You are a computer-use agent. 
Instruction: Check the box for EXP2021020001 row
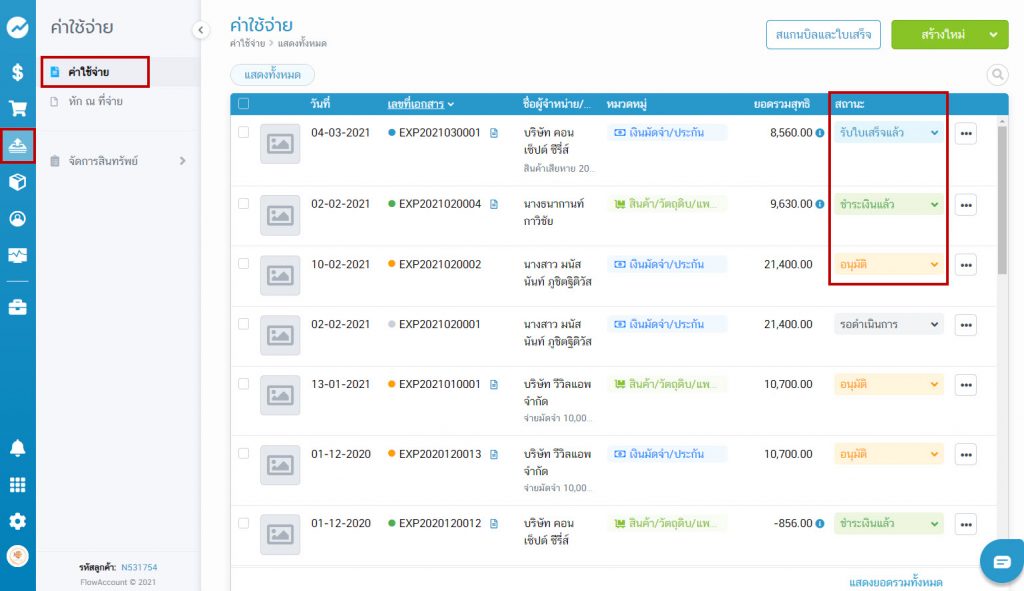click(244, 324)
